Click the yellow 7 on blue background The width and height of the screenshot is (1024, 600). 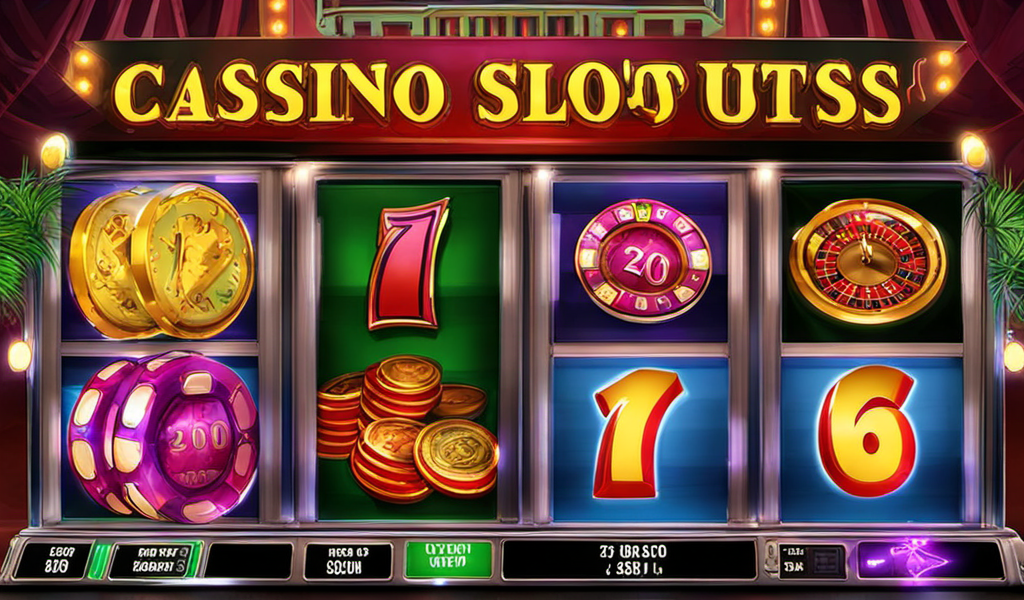[x=636, y=434]
